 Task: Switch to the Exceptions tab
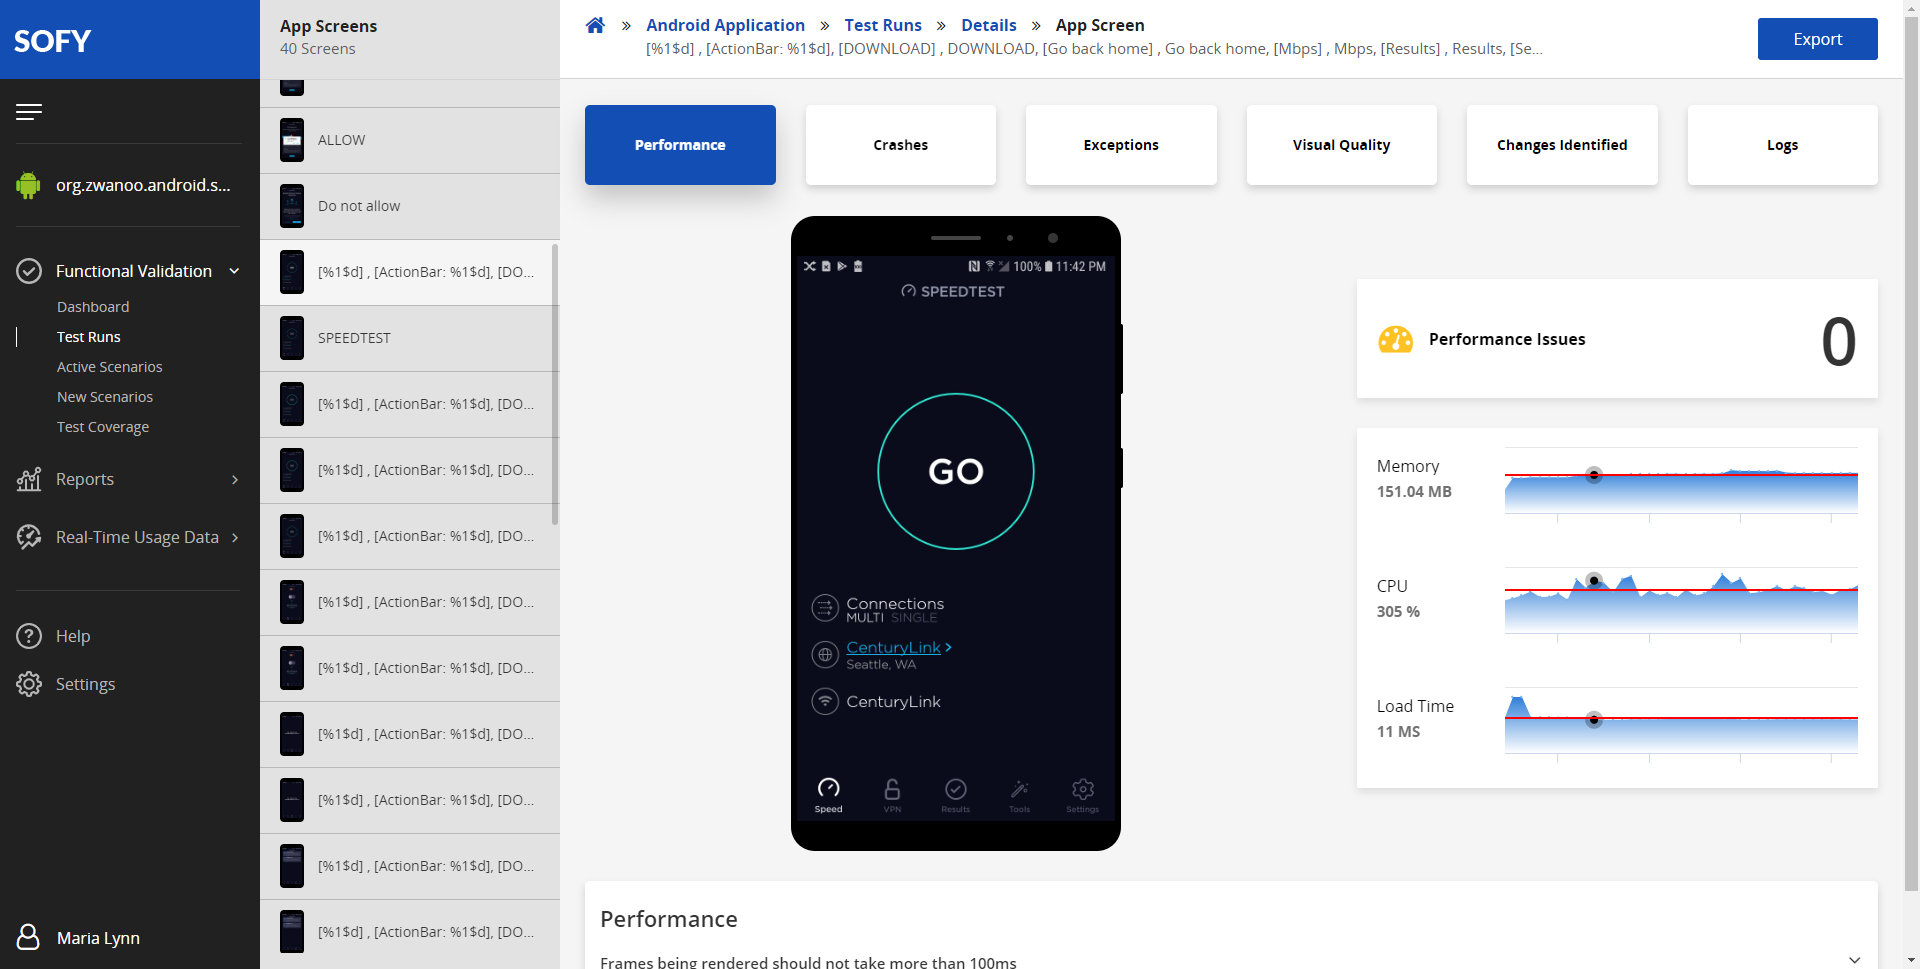point(1121,145)
